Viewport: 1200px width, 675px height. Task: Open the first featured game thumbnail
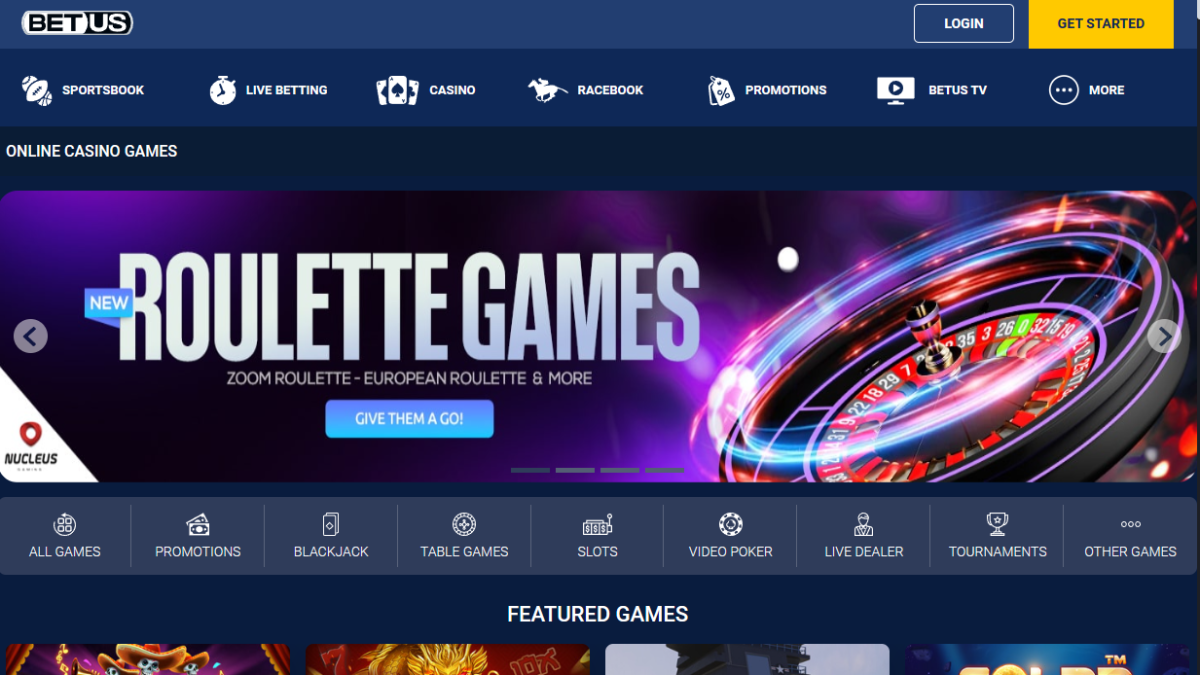click(147, 659)
